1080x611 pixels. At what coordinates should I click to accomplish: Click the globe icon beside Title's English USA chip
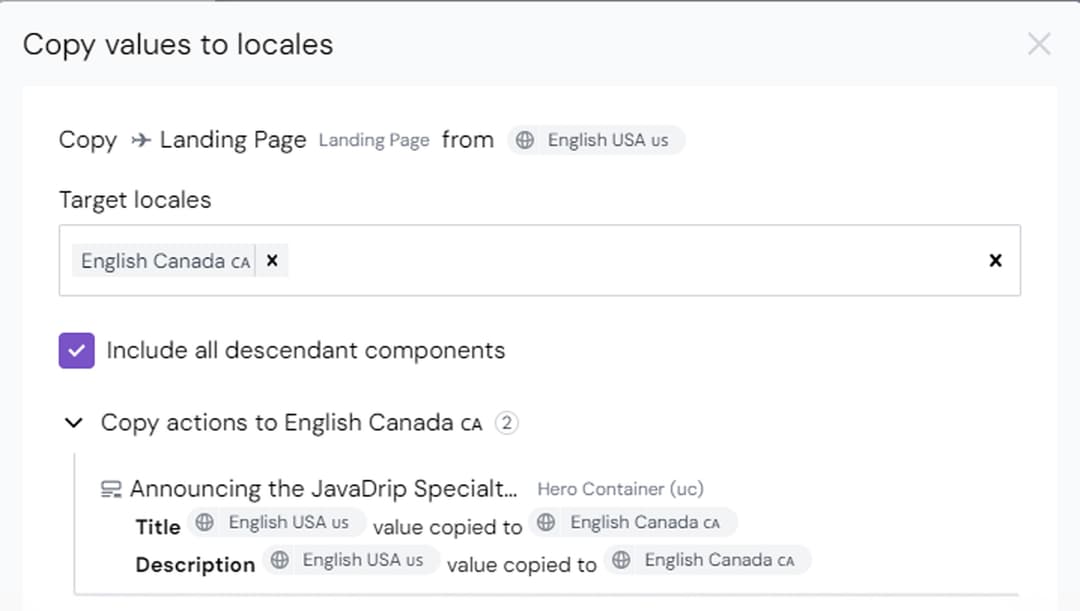coord(207,522)
